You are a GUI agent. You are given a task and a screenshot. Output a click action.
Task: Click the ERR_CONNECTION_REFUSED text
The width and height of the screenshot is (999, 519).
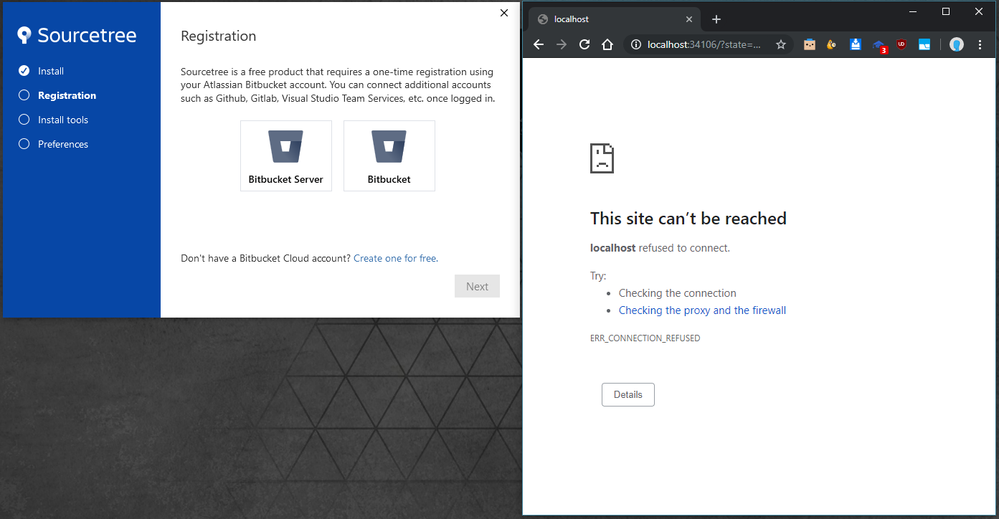pyautogui.click(x=645, y=338)
